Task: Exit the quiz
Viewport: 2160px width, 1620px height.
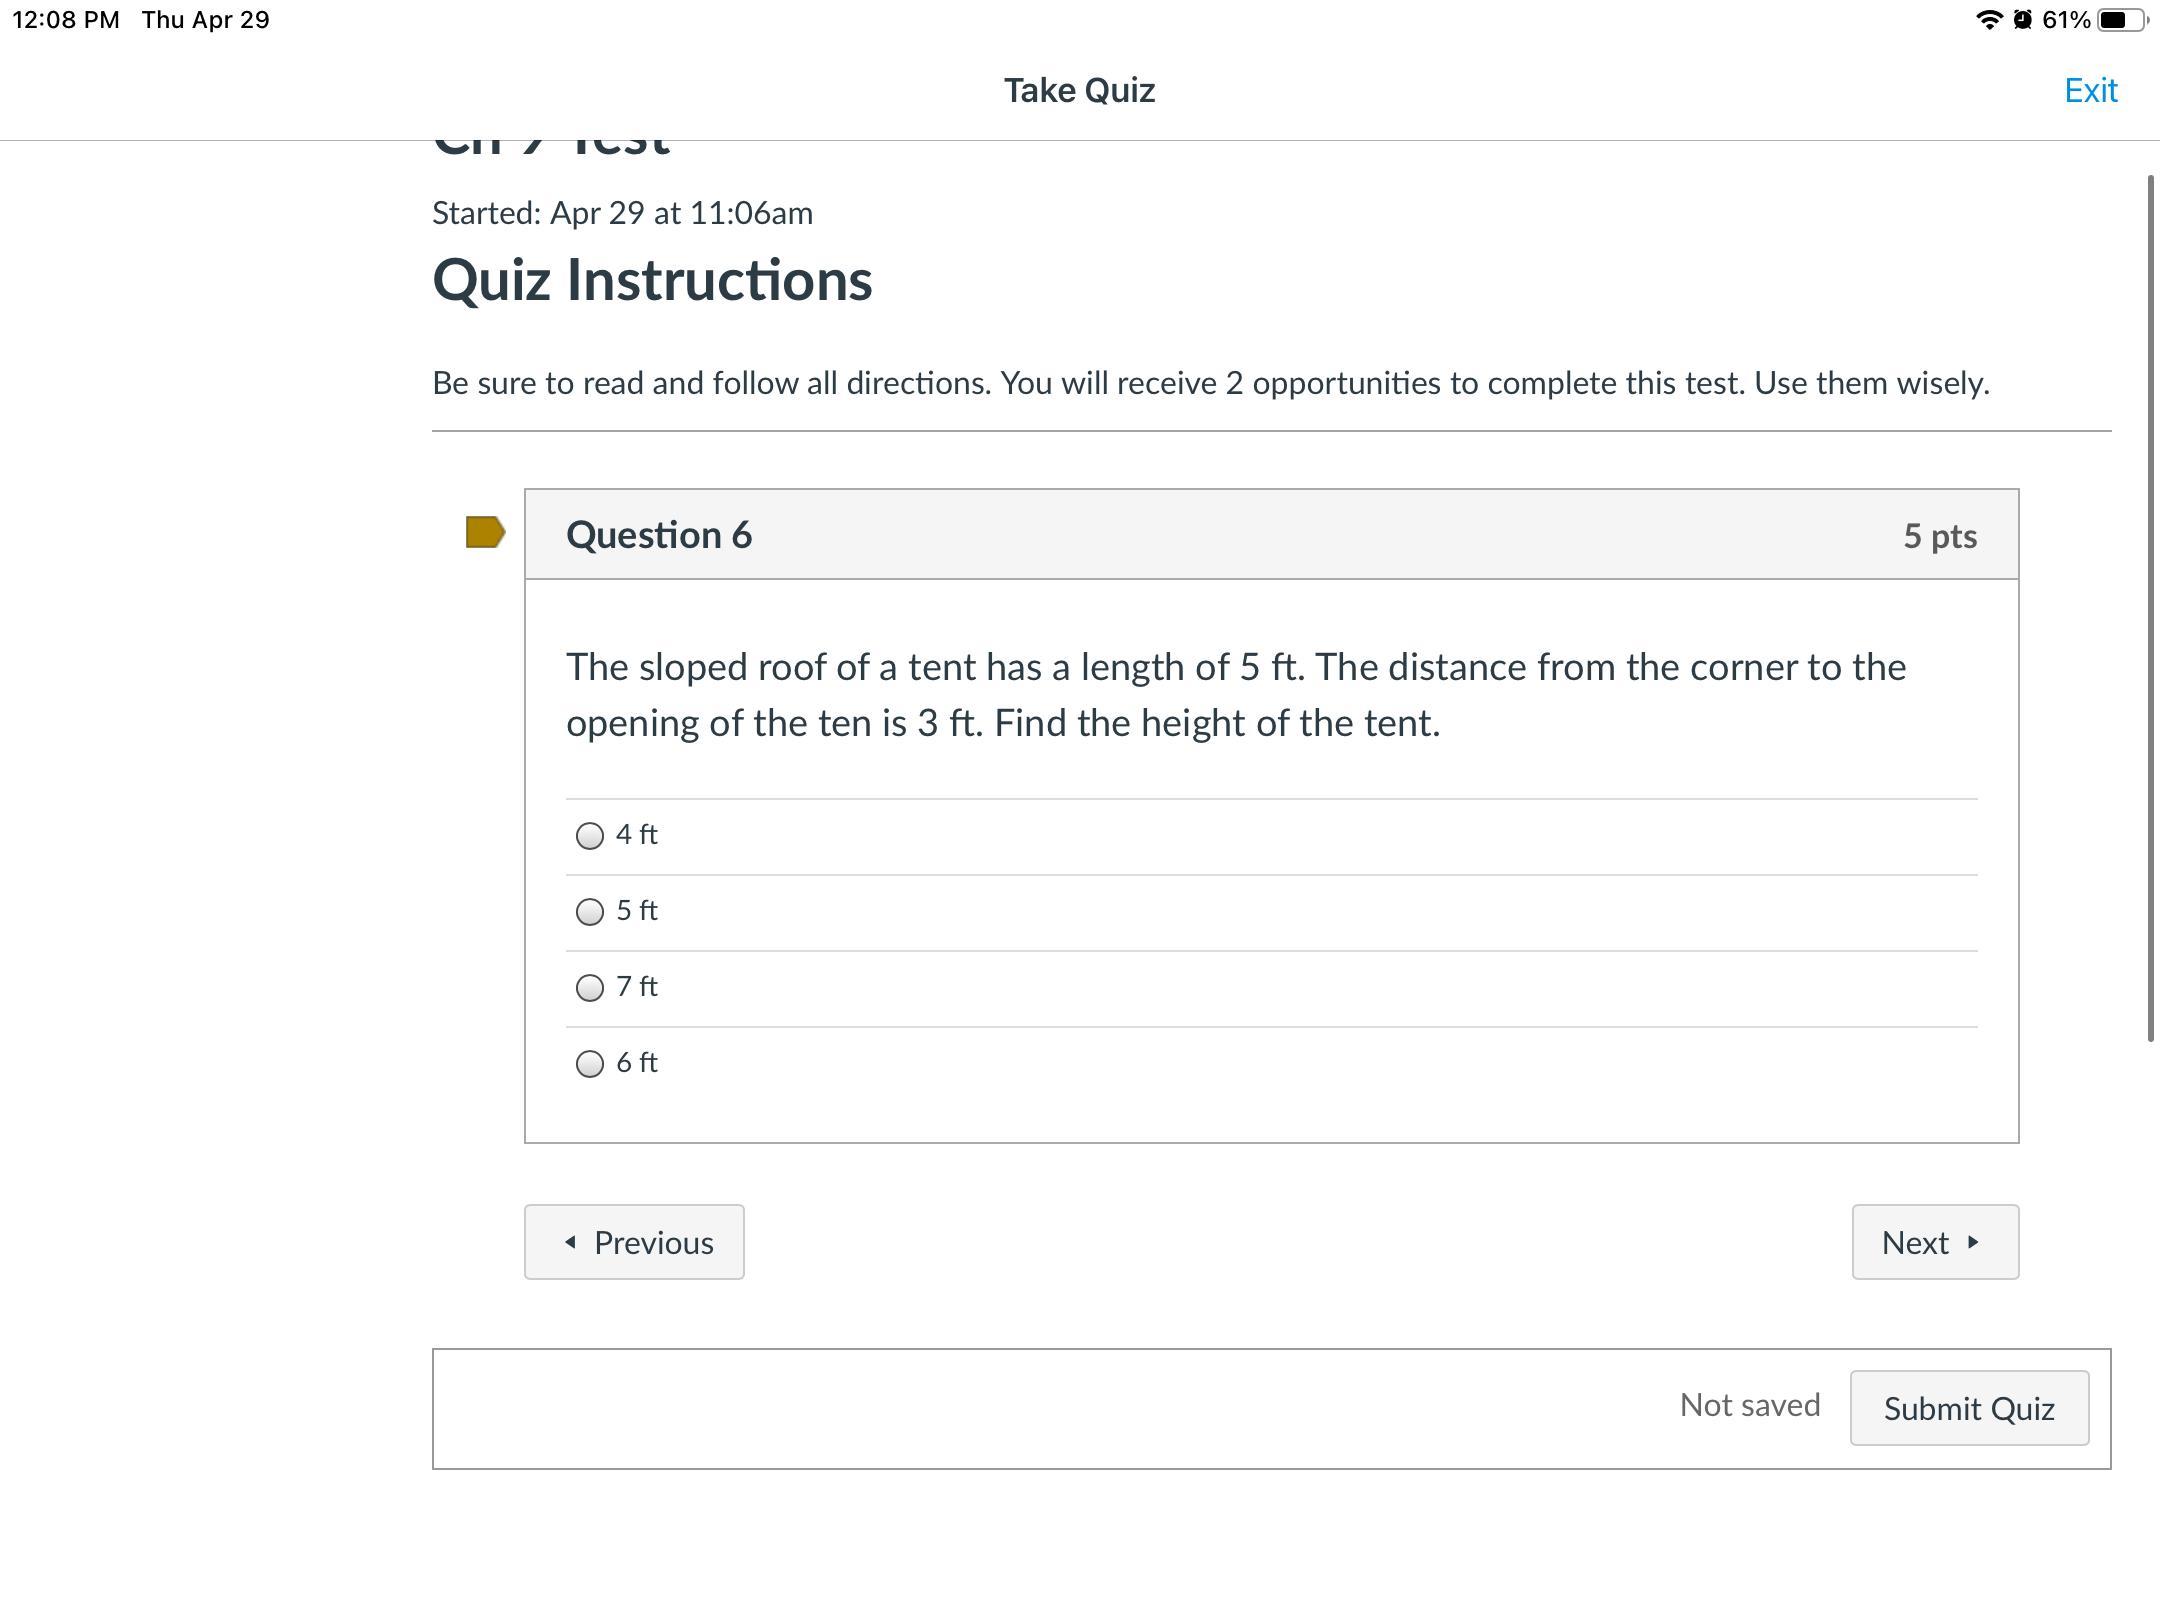Action: [2090, 90]
